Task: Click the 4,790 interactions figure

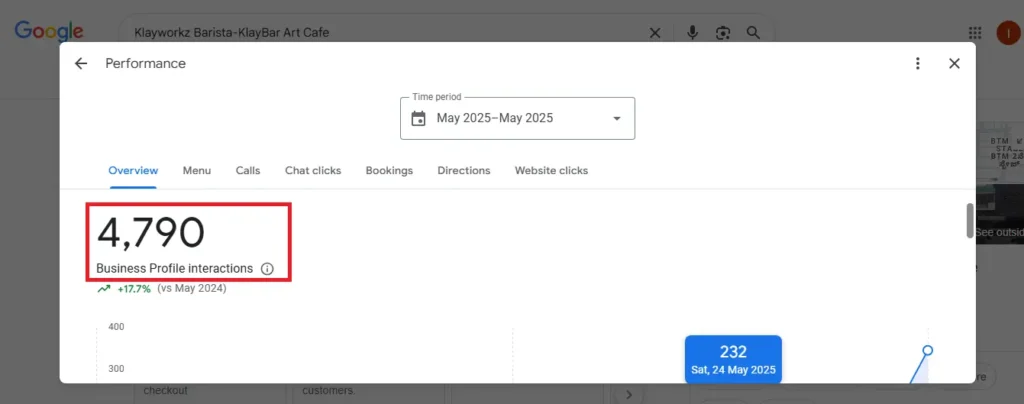Action: pyautogui.click(x=151, y=233)
